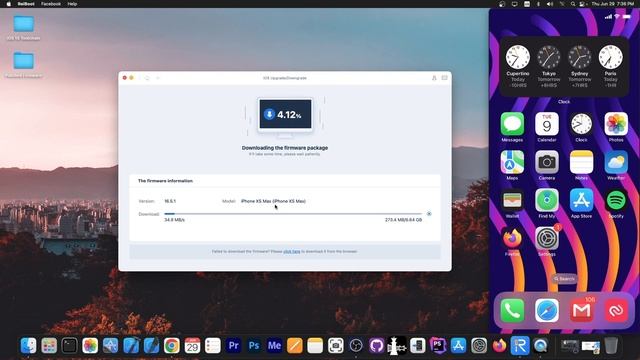Image resolution: width=640 pixels, height=360 pixels.
Task: Open Wallet app on the iPhone mirror
Action: point(512,200)
